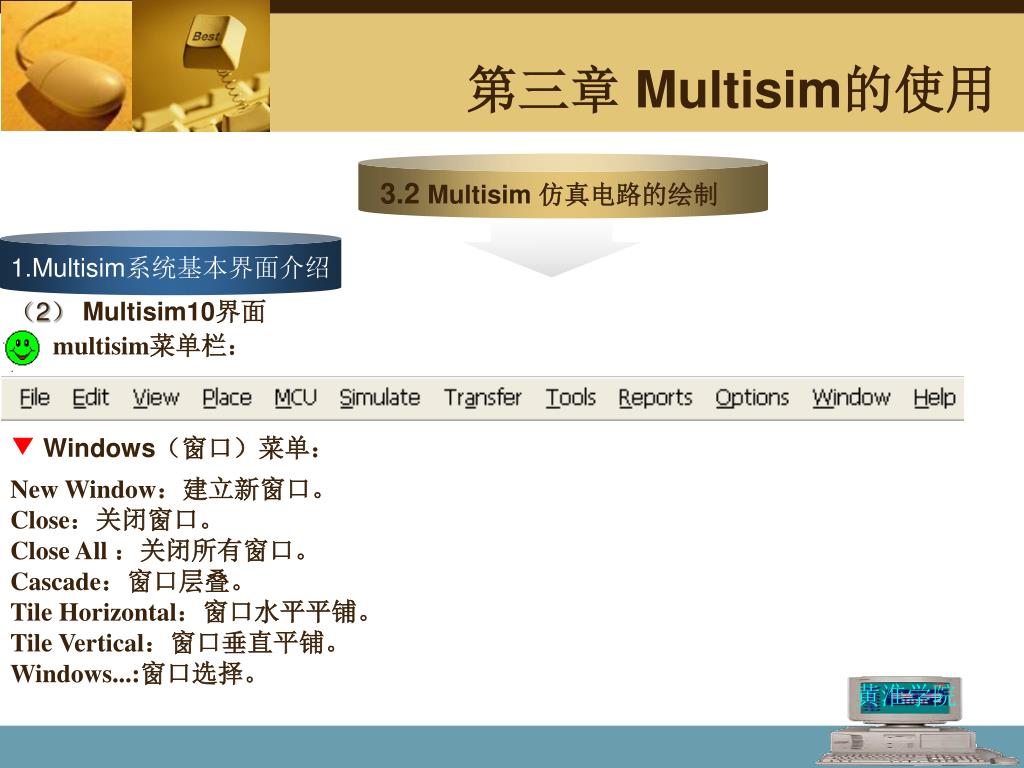Click the line New Window：建立新窗口
This screenshot has height=768, width=1024.
coord(168,489)
